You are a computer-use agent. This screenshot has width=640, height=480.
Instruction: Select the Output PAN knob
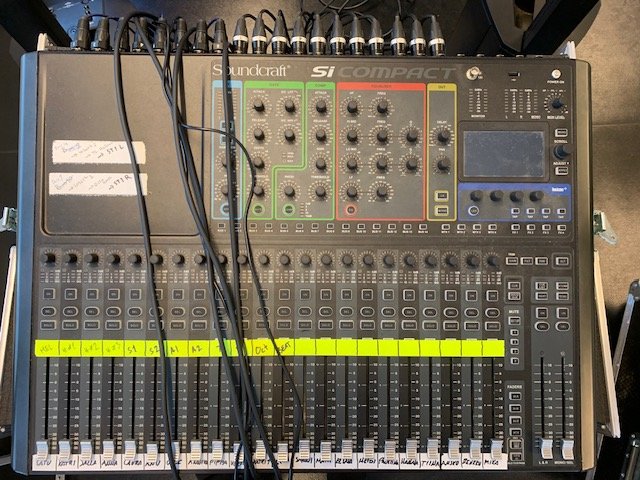tap(442, 165)
